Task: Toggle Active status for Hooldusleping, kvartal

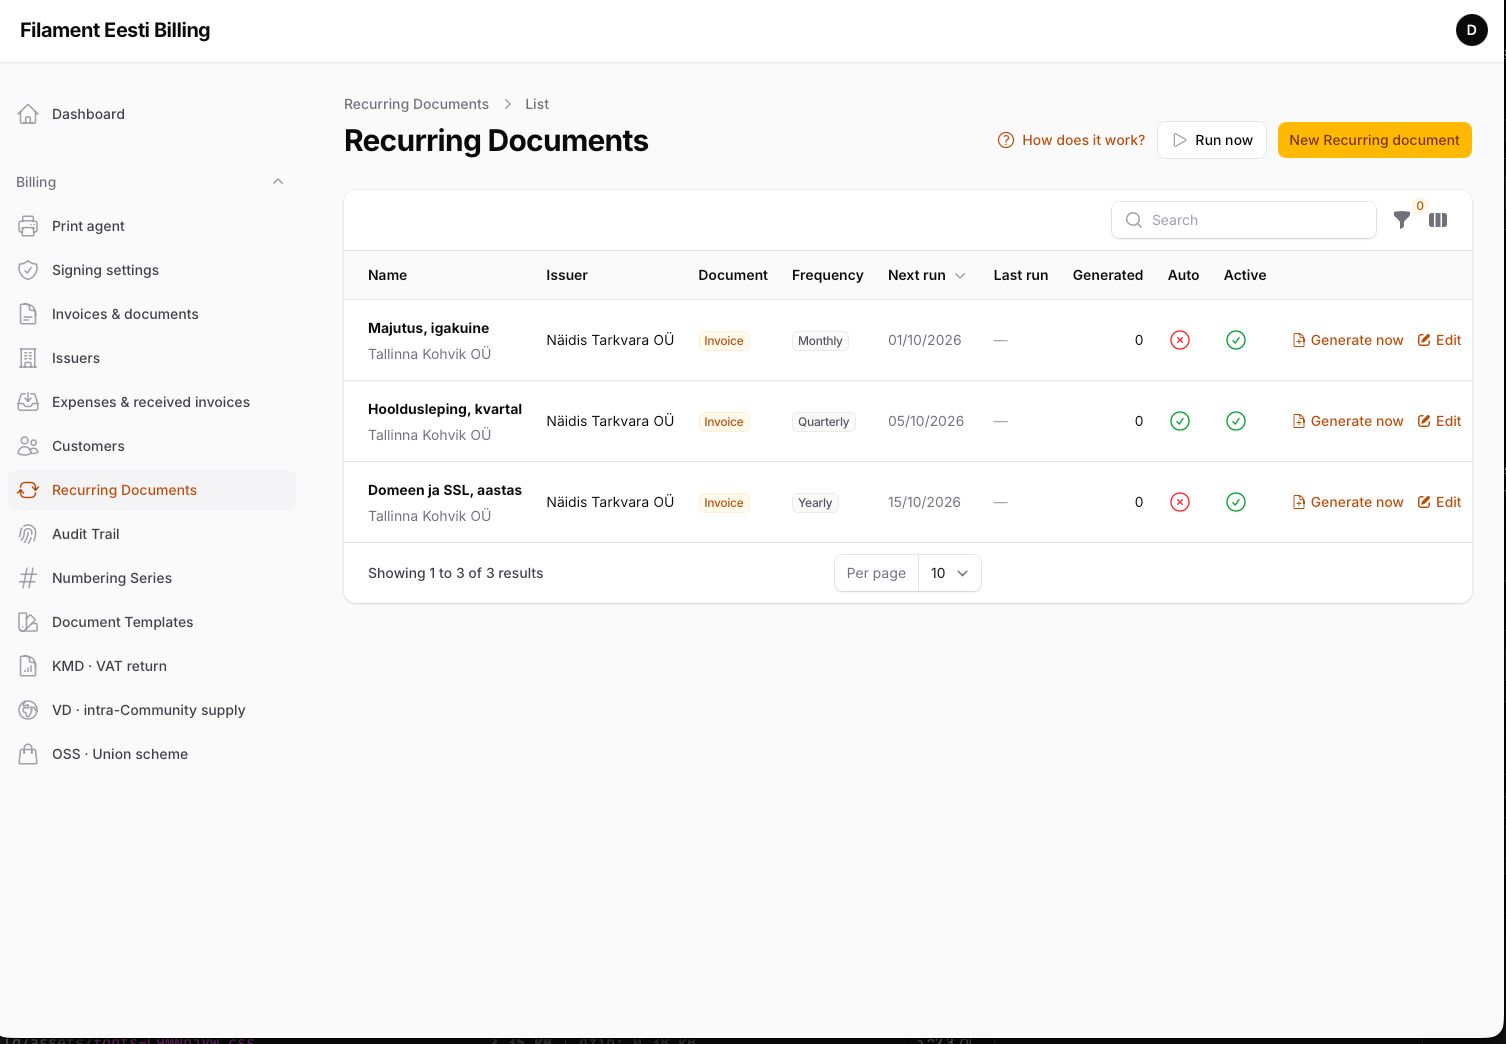Action: pyautogui.click(x=1236, y=421)
